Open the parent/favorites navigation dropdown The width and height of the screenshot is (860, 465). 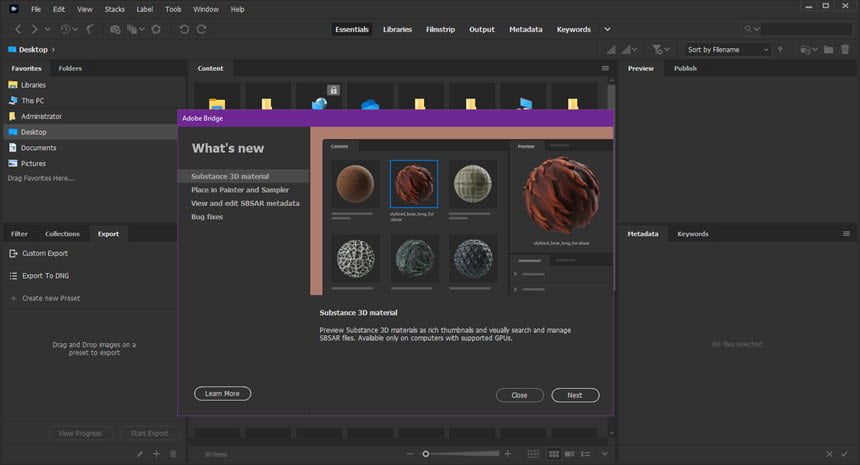click(48, 29)
